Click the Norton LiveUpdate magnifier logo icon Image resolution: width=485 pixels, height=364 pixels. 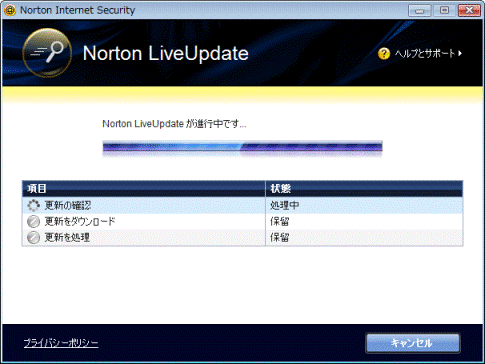click(x=47, y=53)
